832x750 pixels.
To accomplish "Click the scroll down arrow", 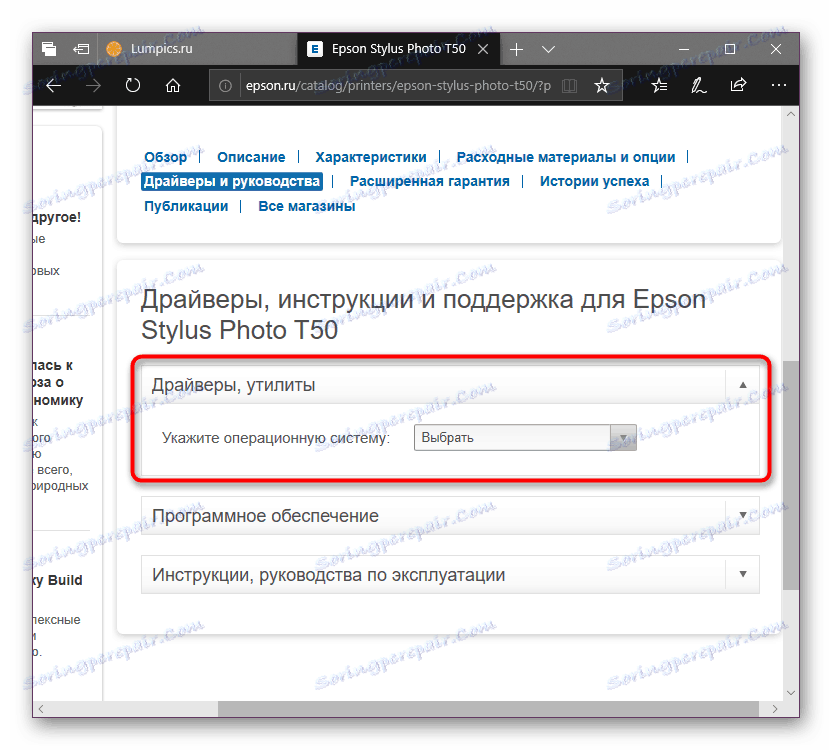I will [791, 693].
